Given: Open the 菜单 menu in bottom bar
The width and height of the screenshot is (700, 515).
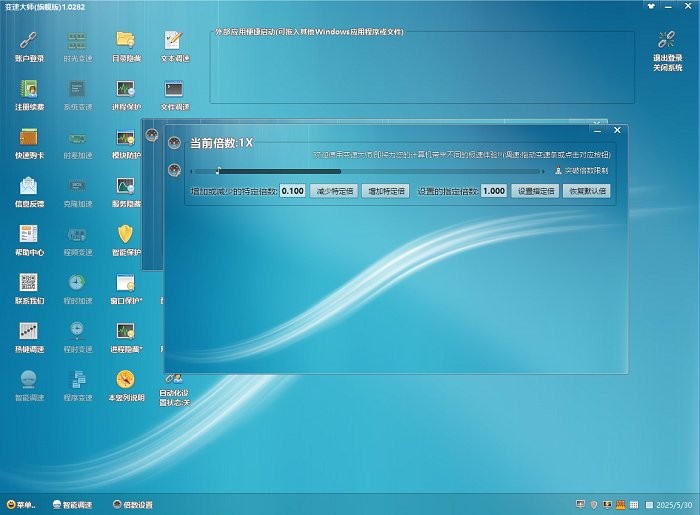Looking at the screenshot, I should pos(21,505).
